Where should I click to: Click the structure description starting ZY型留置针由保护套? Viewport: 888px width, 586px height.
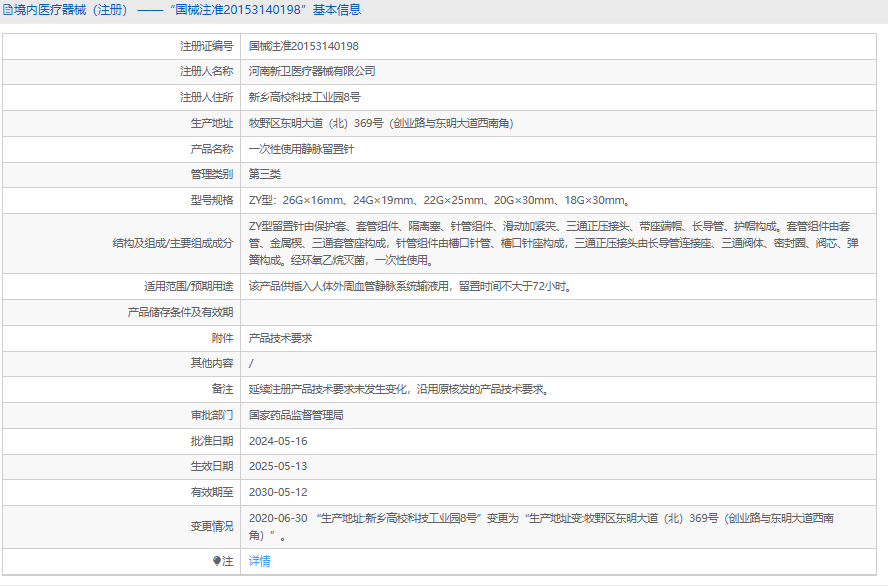pyautogui.click(x=553, y=243)
